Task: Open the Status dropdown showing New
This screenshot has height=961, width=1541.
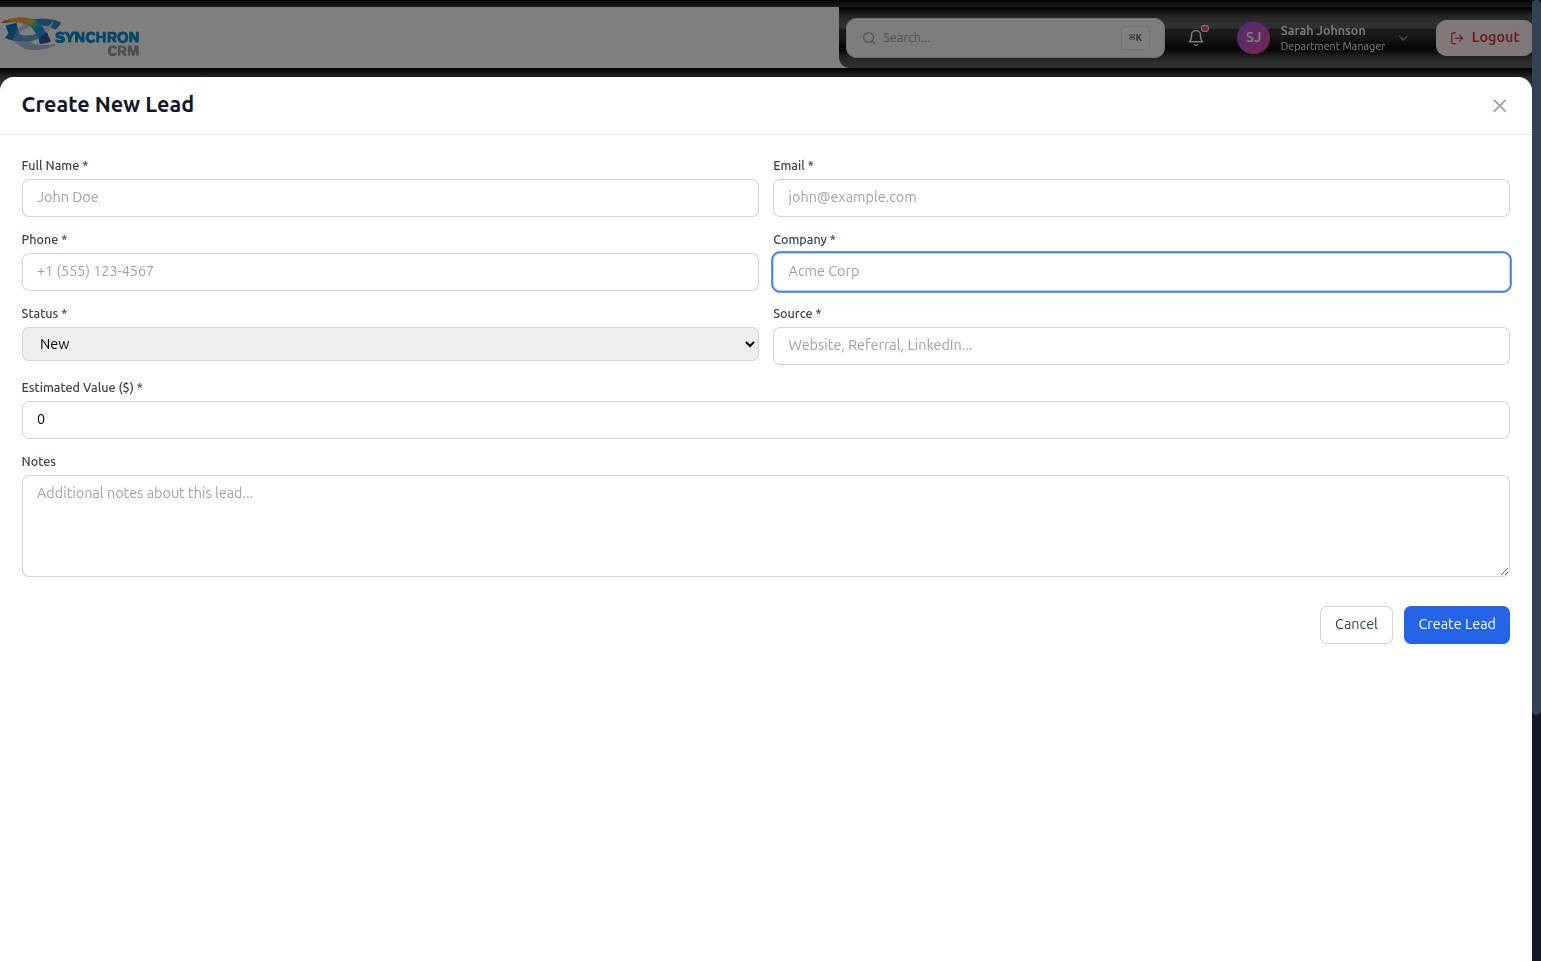Action: coord(390,344)
